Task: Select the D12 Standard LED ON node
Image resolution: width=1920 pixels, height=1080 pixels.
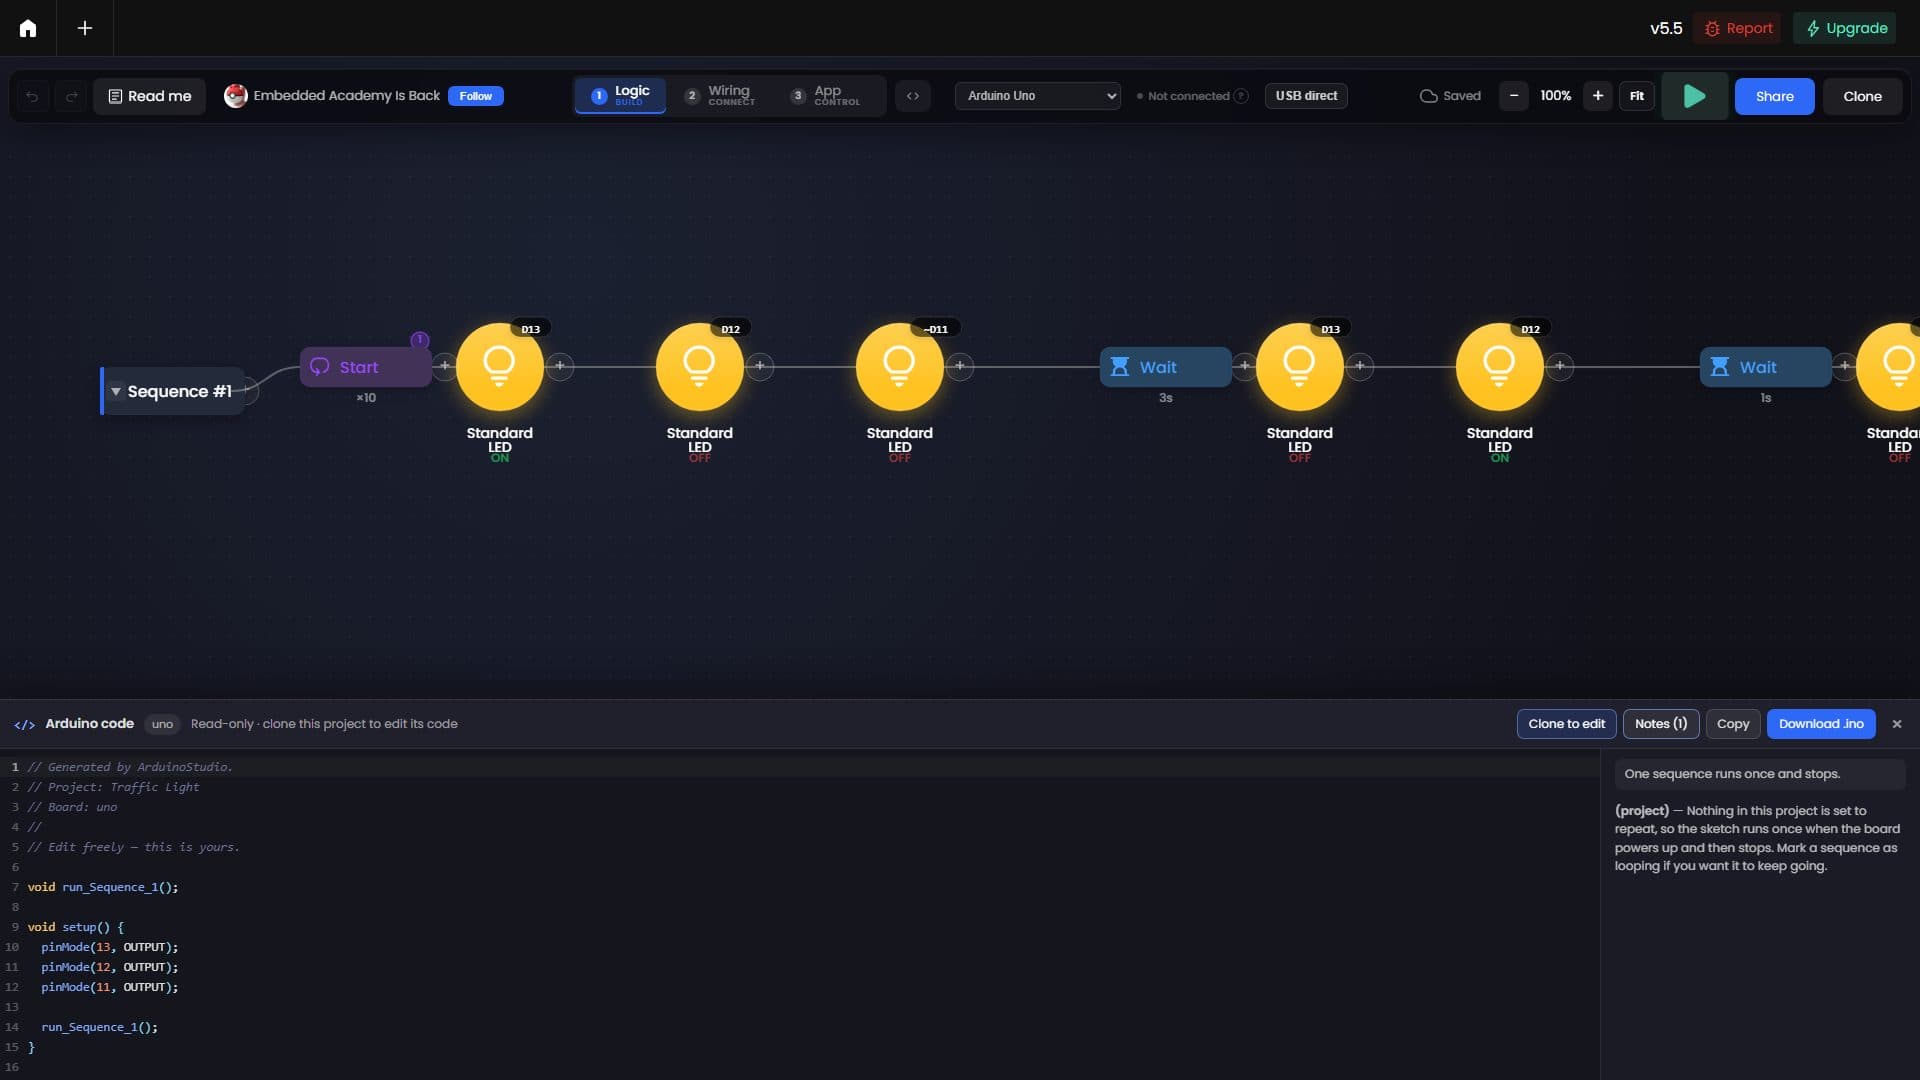Action: pos(1500,367)
